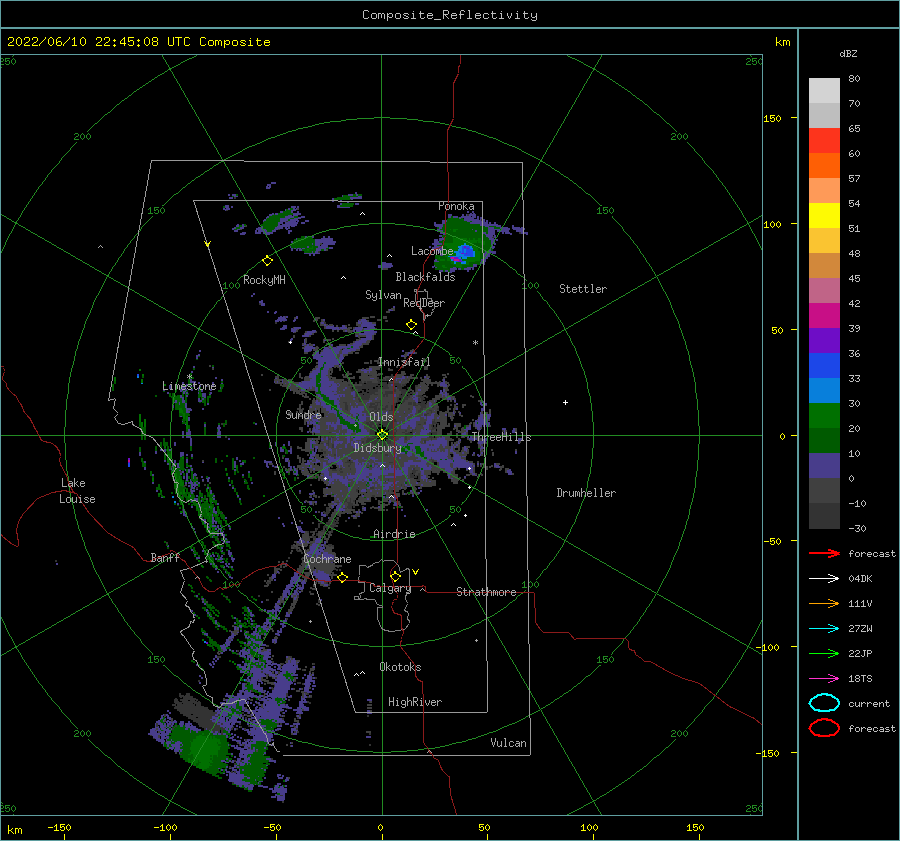Click the Ponoka city label
The width and height of the screenshot is (900, 841).
tap(456, 206)
